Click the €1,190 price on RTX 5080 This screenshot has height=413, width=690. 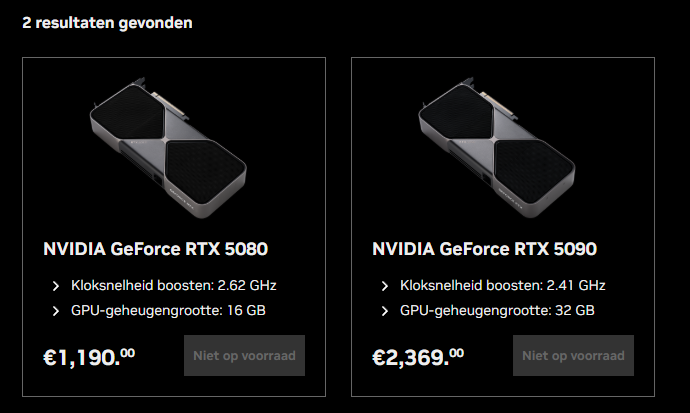pos(82,357)
